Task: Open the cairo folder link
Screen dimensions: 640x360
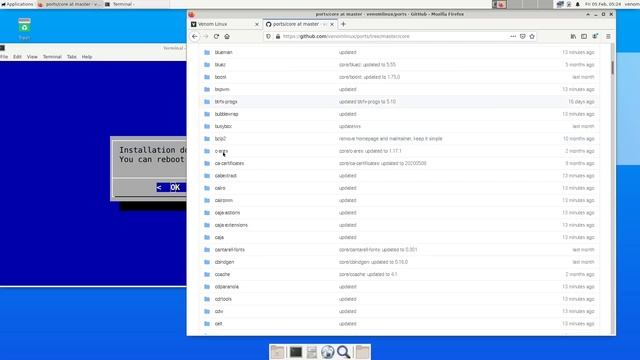Action: coord(220,188)
